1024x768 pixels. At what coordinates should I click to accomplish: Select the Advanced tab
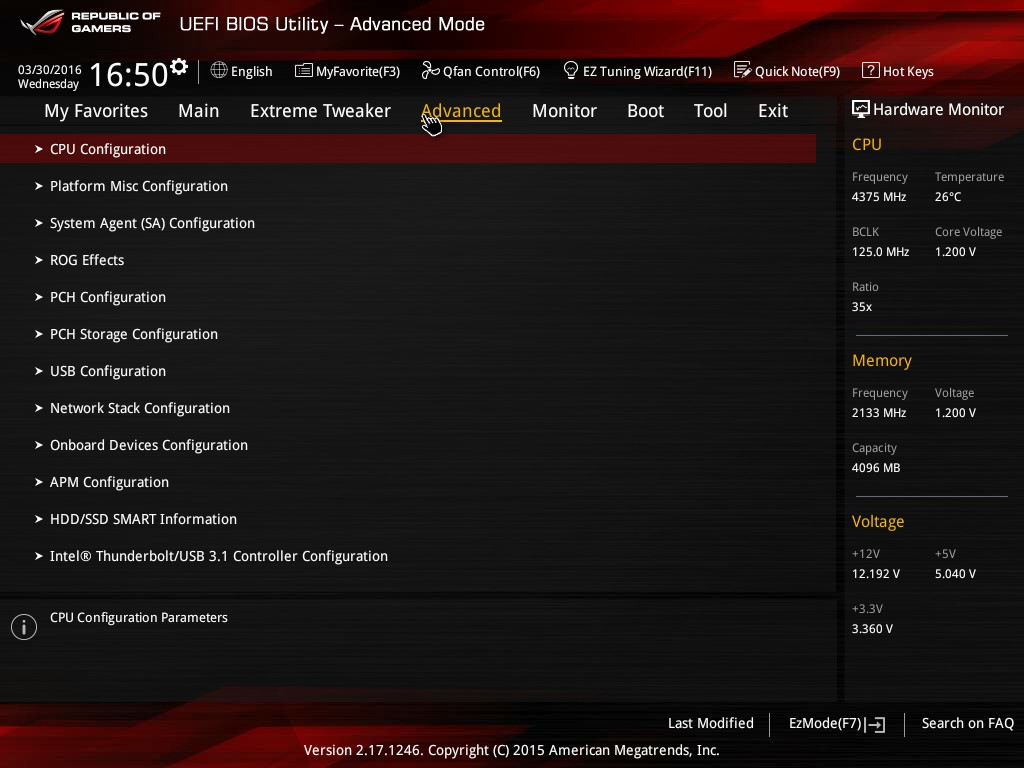[461, 111]
